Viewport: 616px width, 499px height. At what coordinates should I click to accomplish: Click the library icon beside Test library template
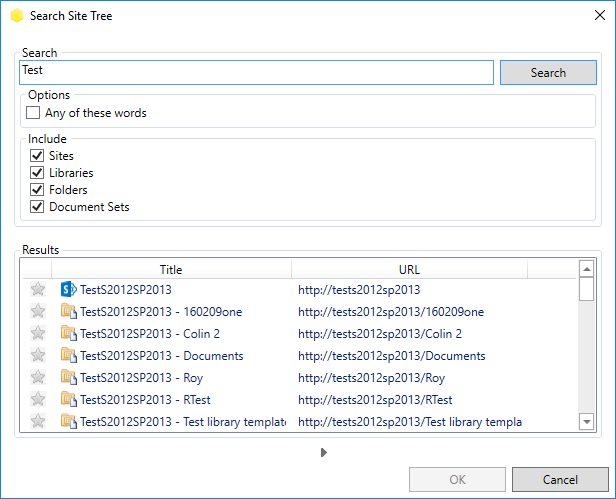pos(69,421)
